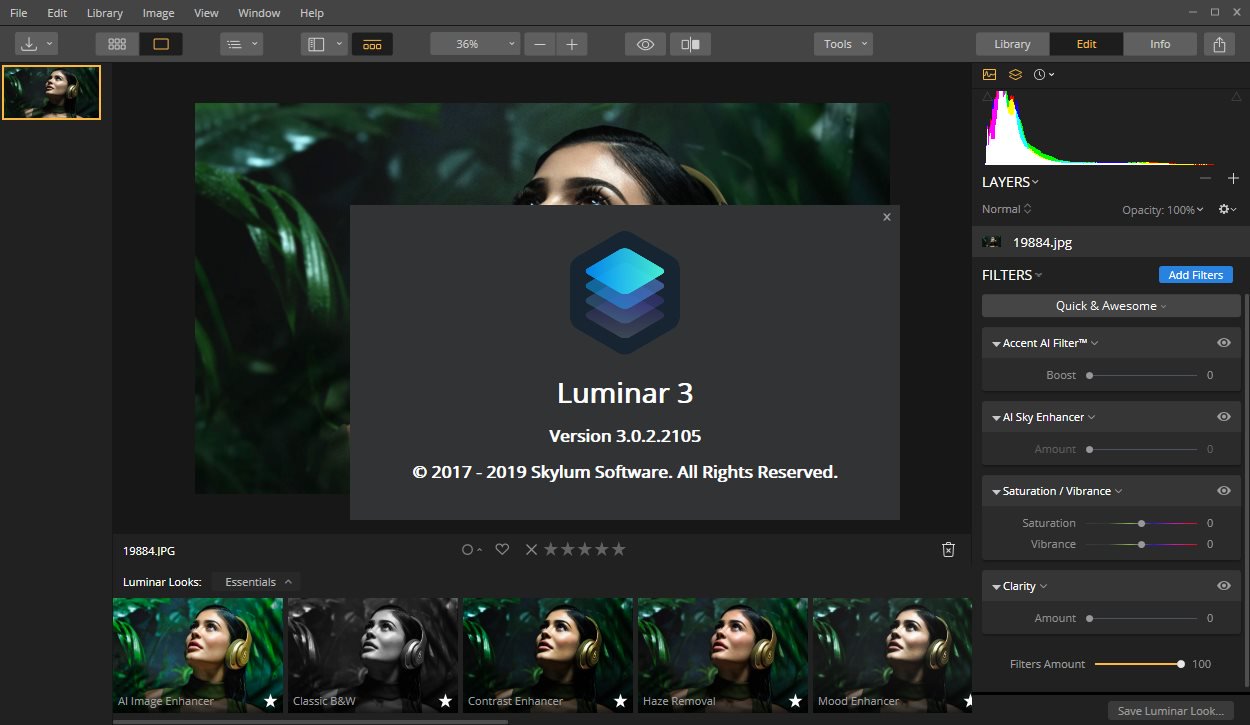Open the Opacity 100% dropdown

(x=1163, y=210)
